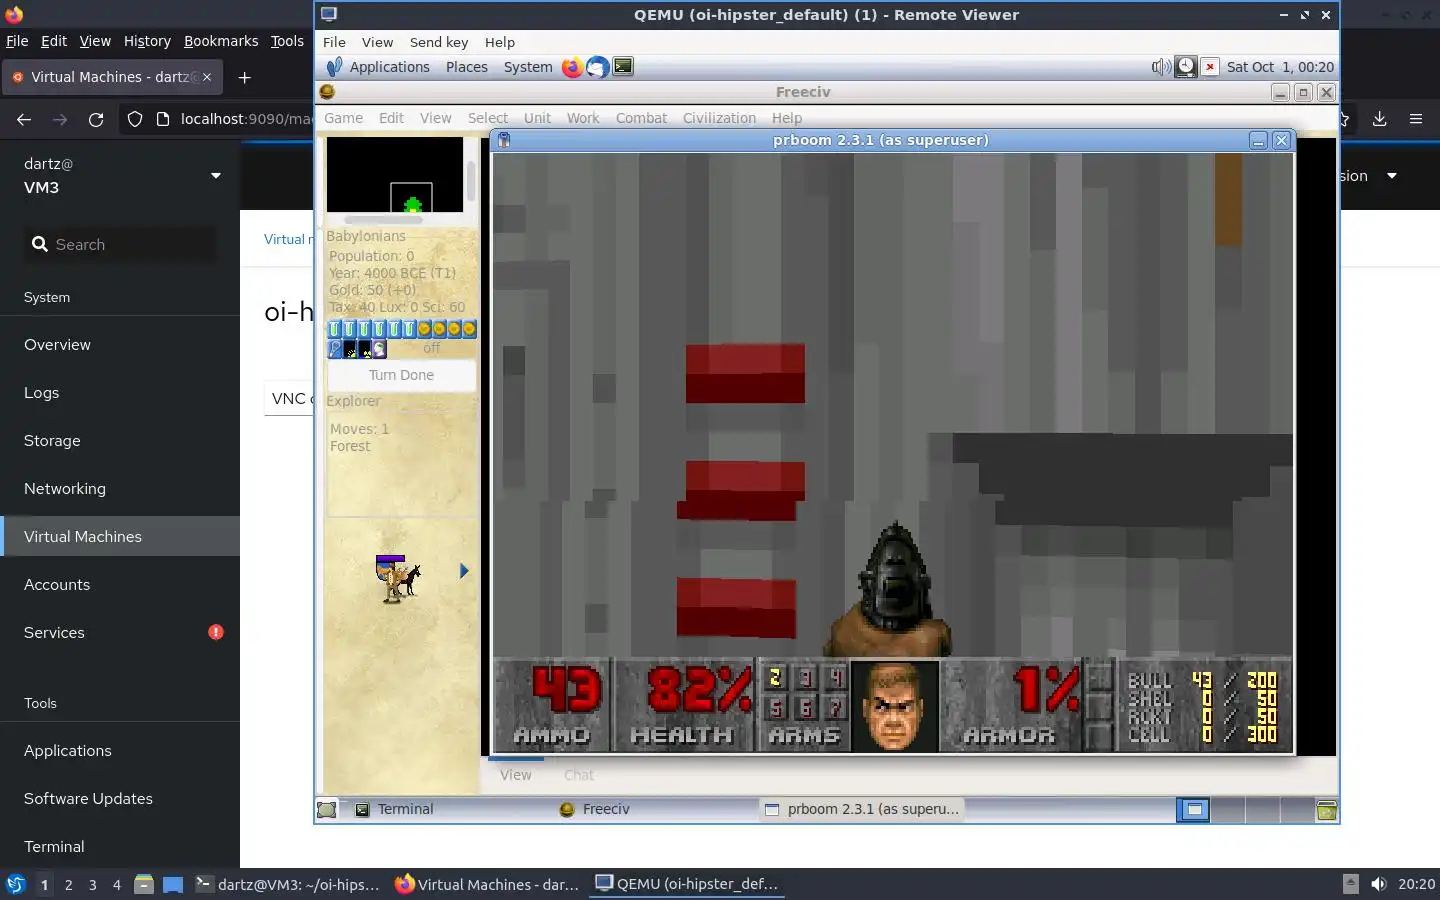Click the nuclear winter indicator in Freeciv
Screen dimensions: 1440x900
point(365,349)
